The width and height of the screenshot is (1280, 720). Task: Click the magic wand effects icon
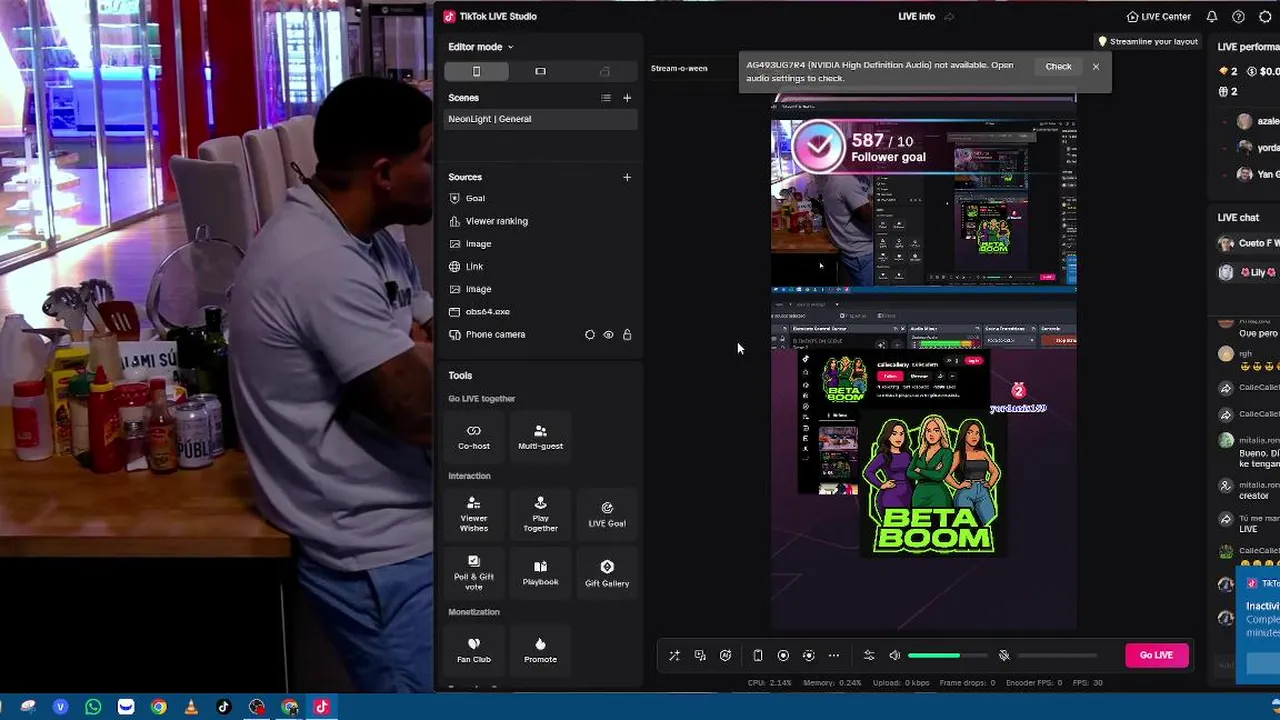tap(674, 656)
